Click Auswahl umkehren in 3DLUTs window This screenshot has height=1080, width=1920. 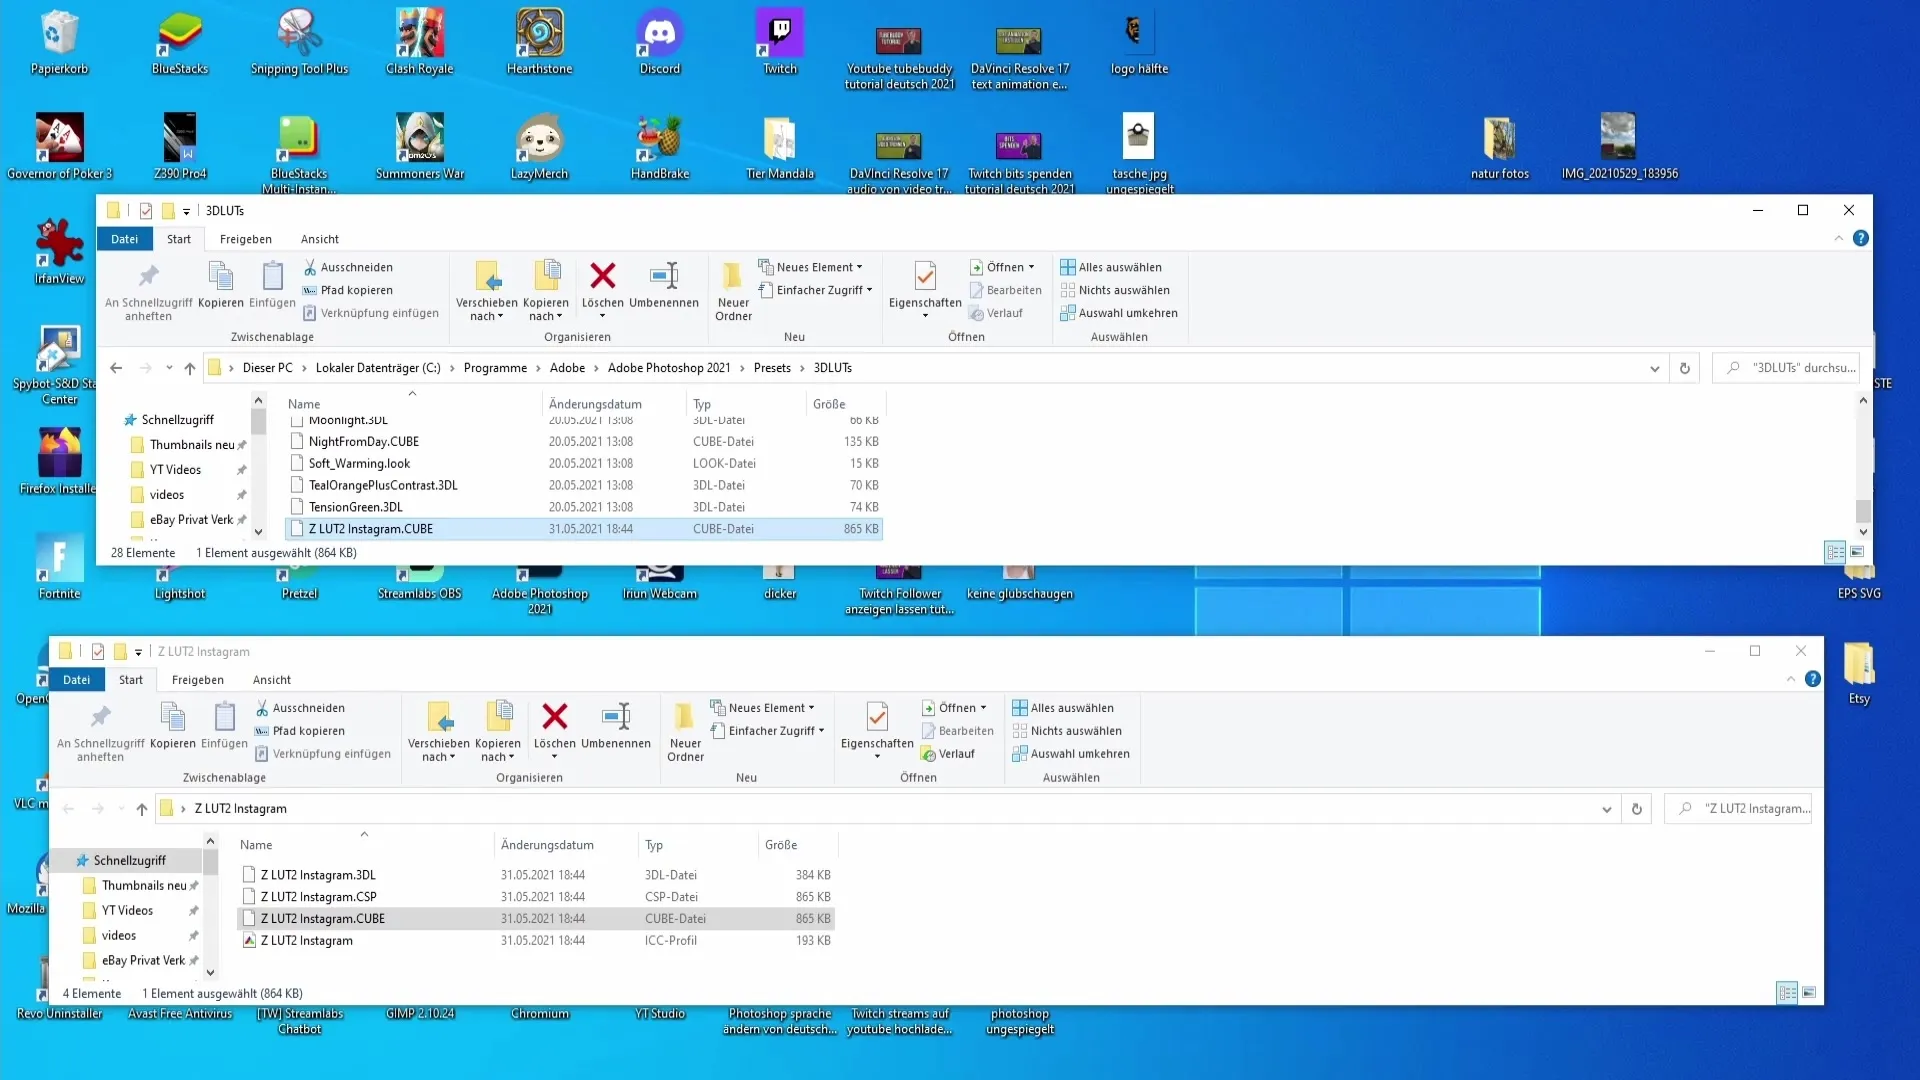pos(1119,313)
